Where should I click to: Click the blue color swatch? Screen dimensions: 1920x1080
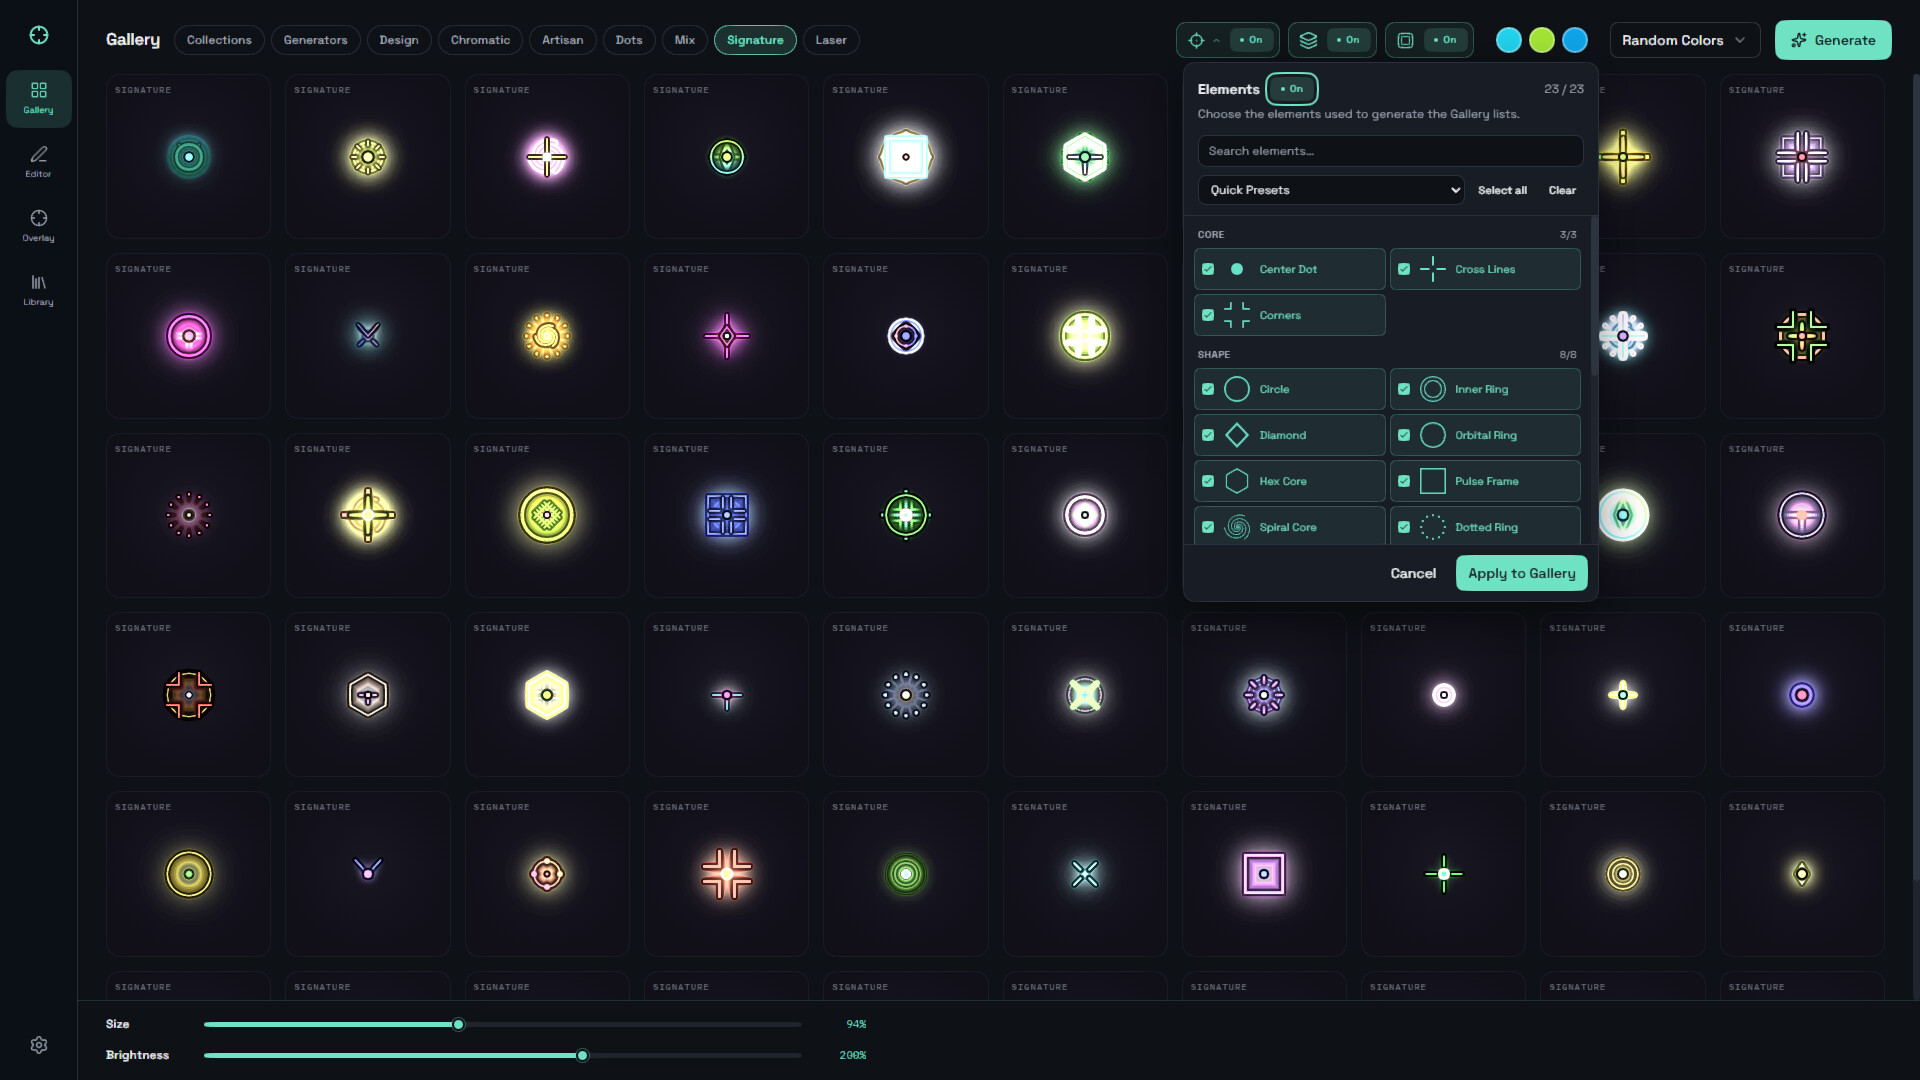(1575, 40)
